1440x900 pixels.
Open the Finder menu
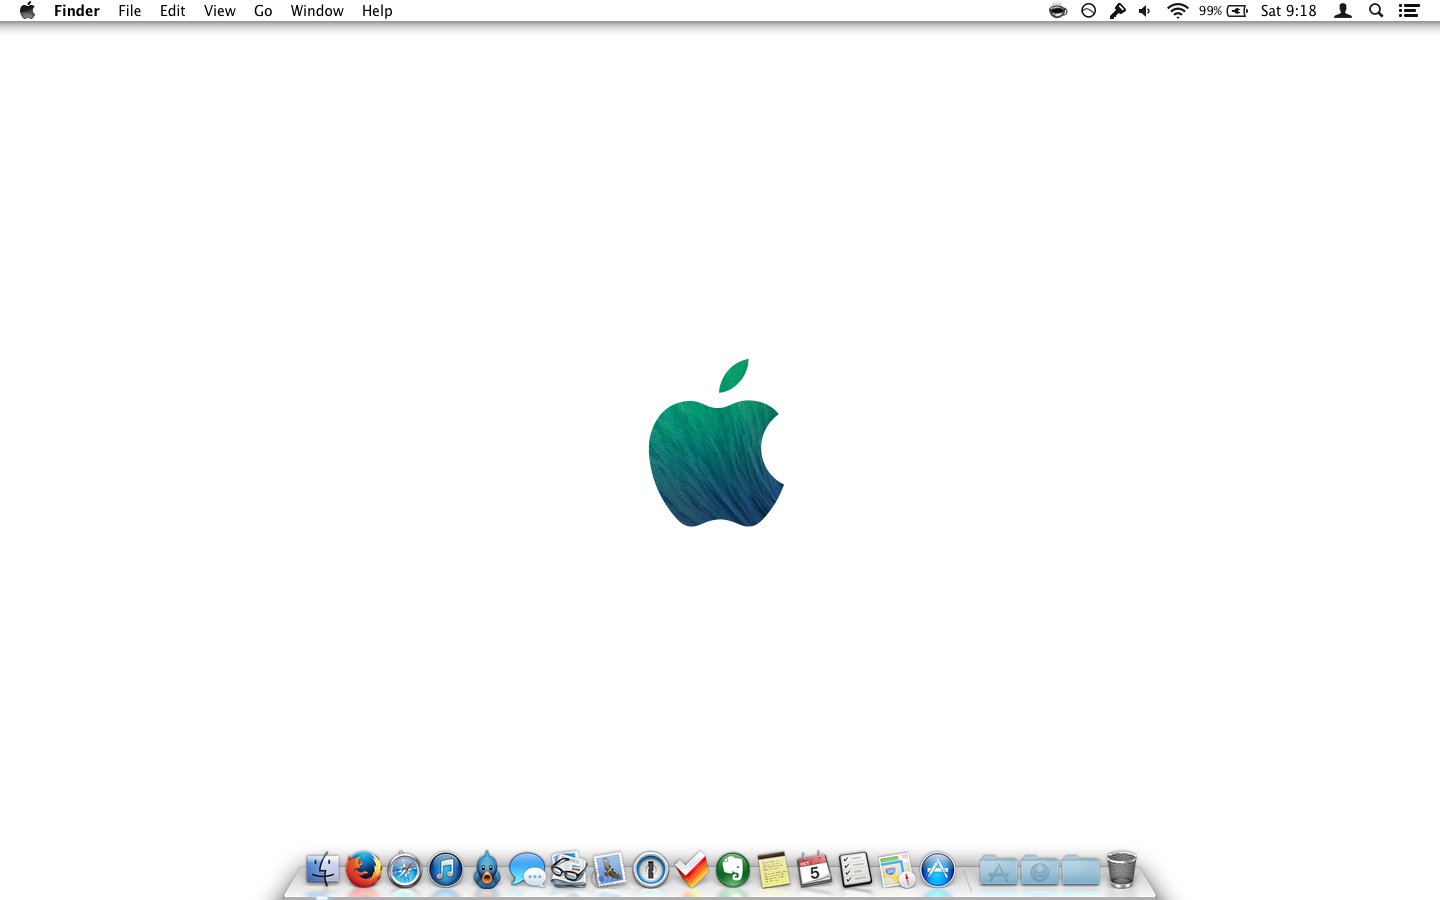click(77, 11)
